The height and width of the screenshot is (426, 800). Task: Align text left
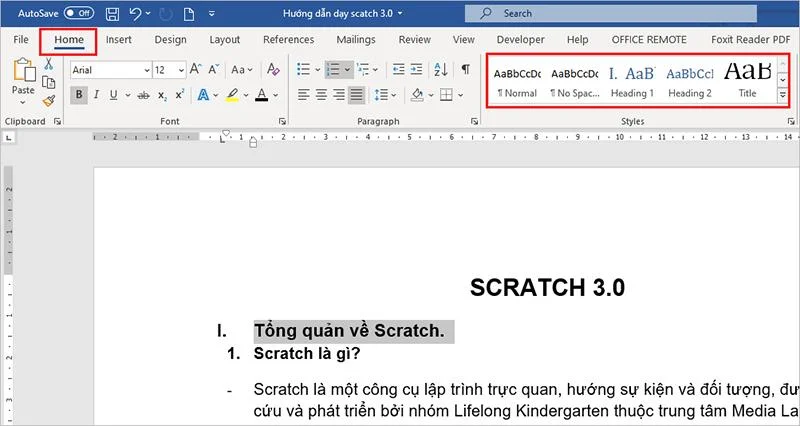(304, 95)
